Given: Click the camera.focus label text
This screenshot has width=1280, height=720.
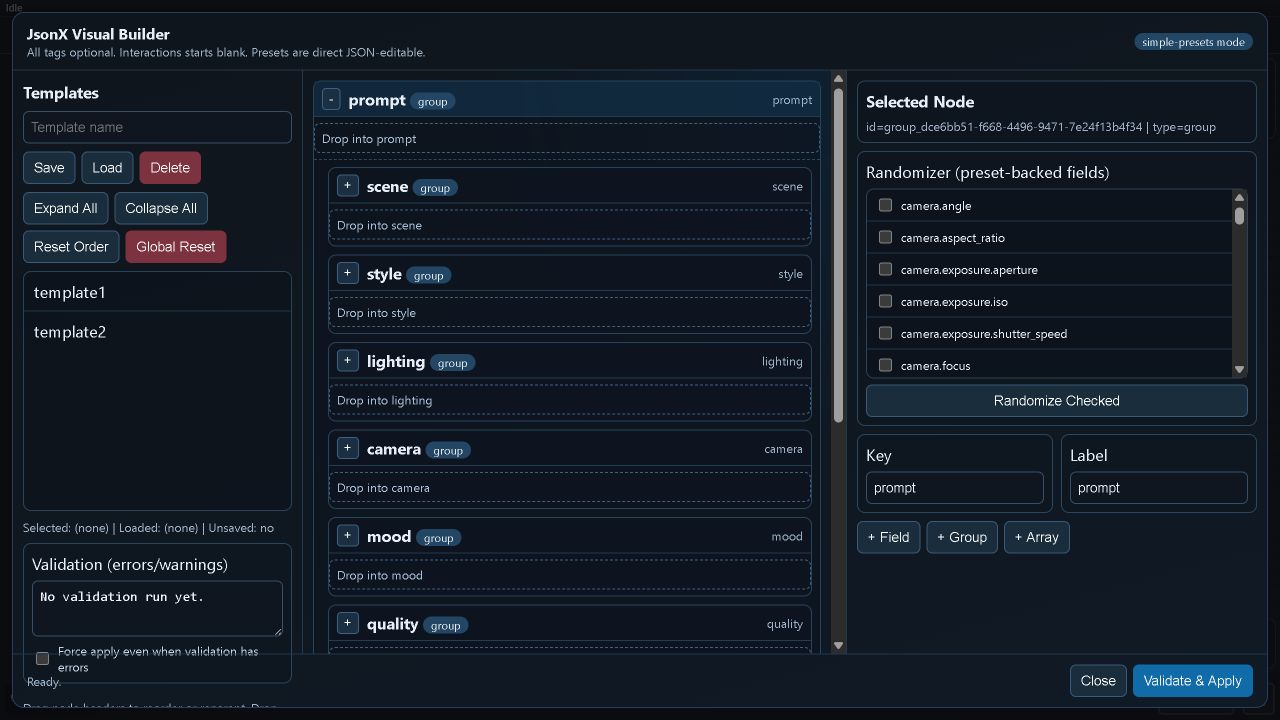Looking at the screenshot, I should click(935, 366).
